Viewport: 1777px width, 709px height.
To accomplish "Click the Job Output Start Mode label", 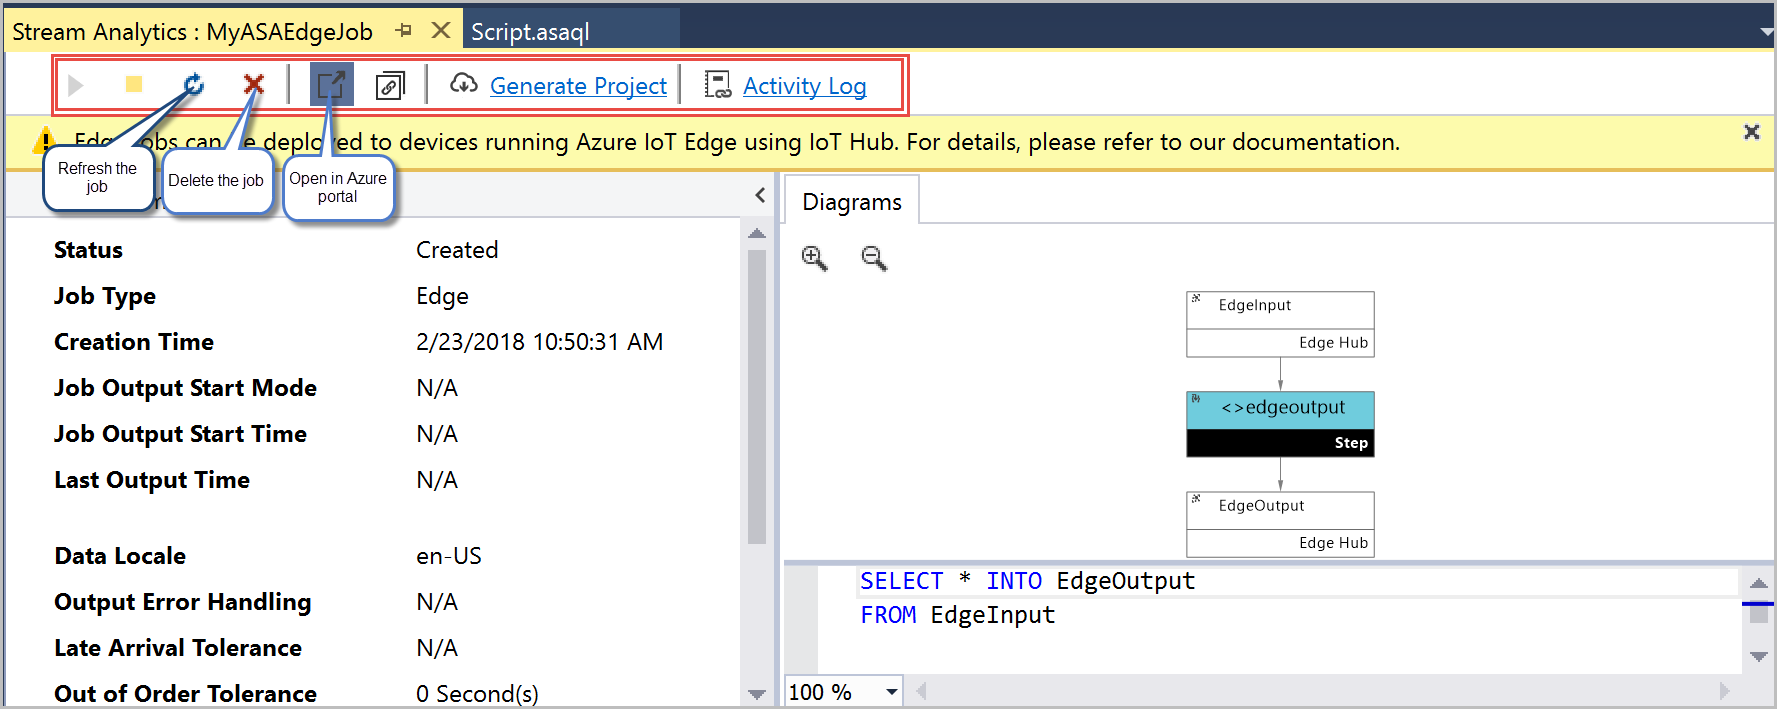I will (x=185, y=388).
